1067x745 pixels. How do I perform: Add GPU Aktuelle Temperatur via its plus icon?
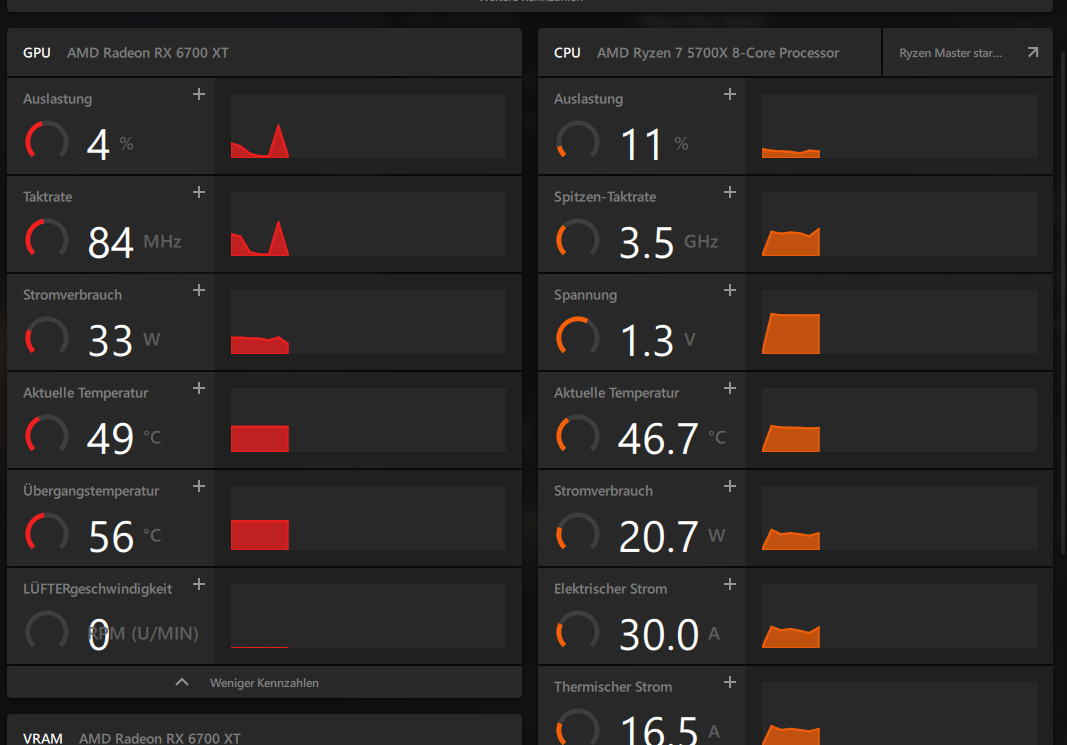tap(199, 388)
